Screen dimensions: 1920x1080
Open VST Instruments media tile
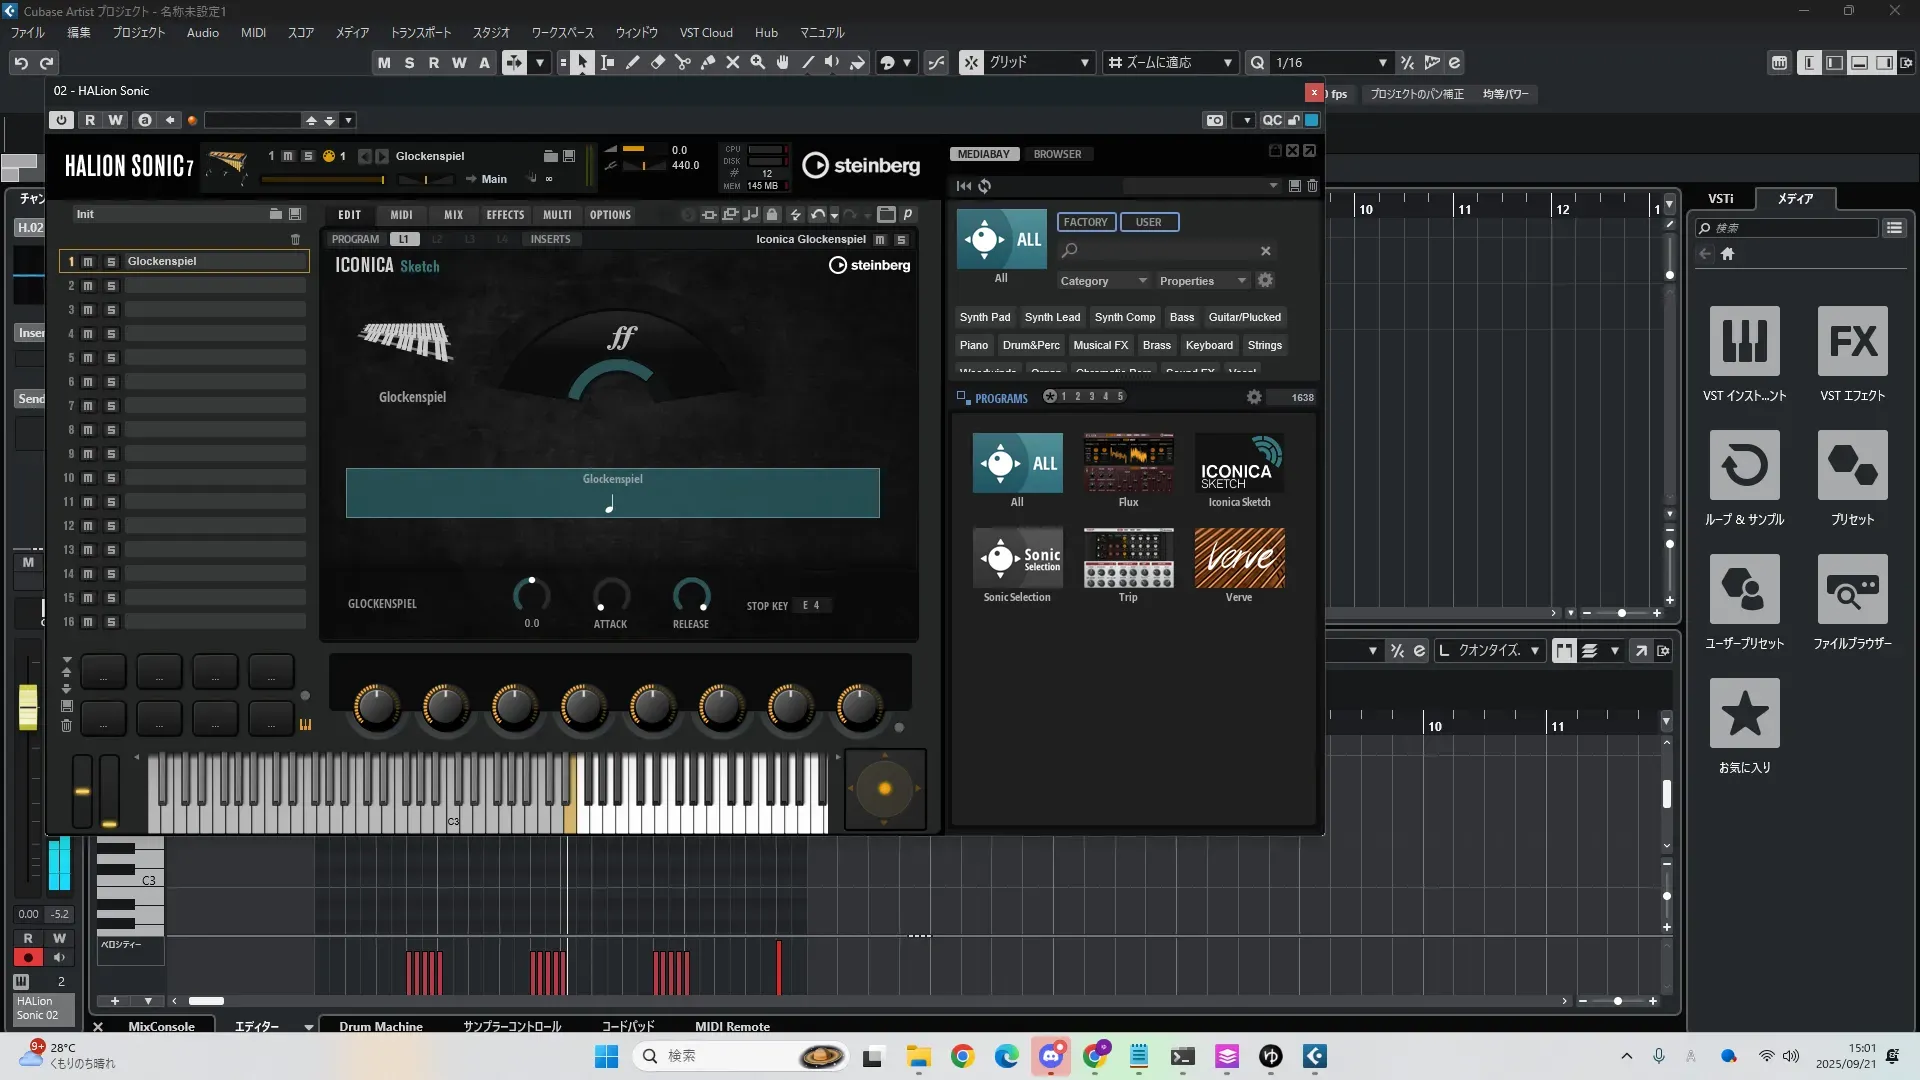coord(1744,342)
